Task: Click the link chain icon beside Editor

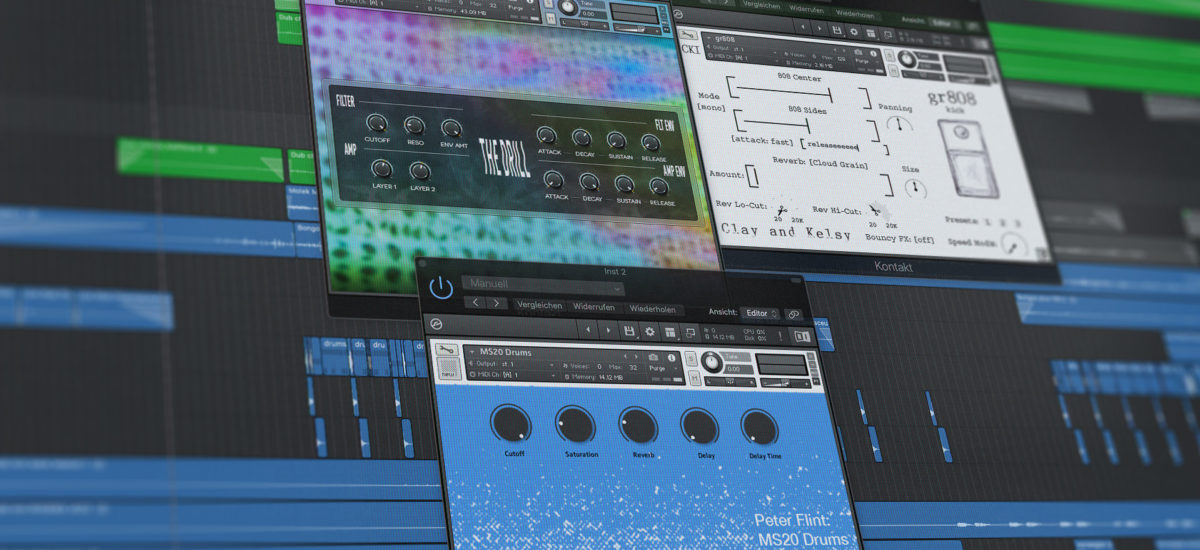Action: click(x=793, y=314)
